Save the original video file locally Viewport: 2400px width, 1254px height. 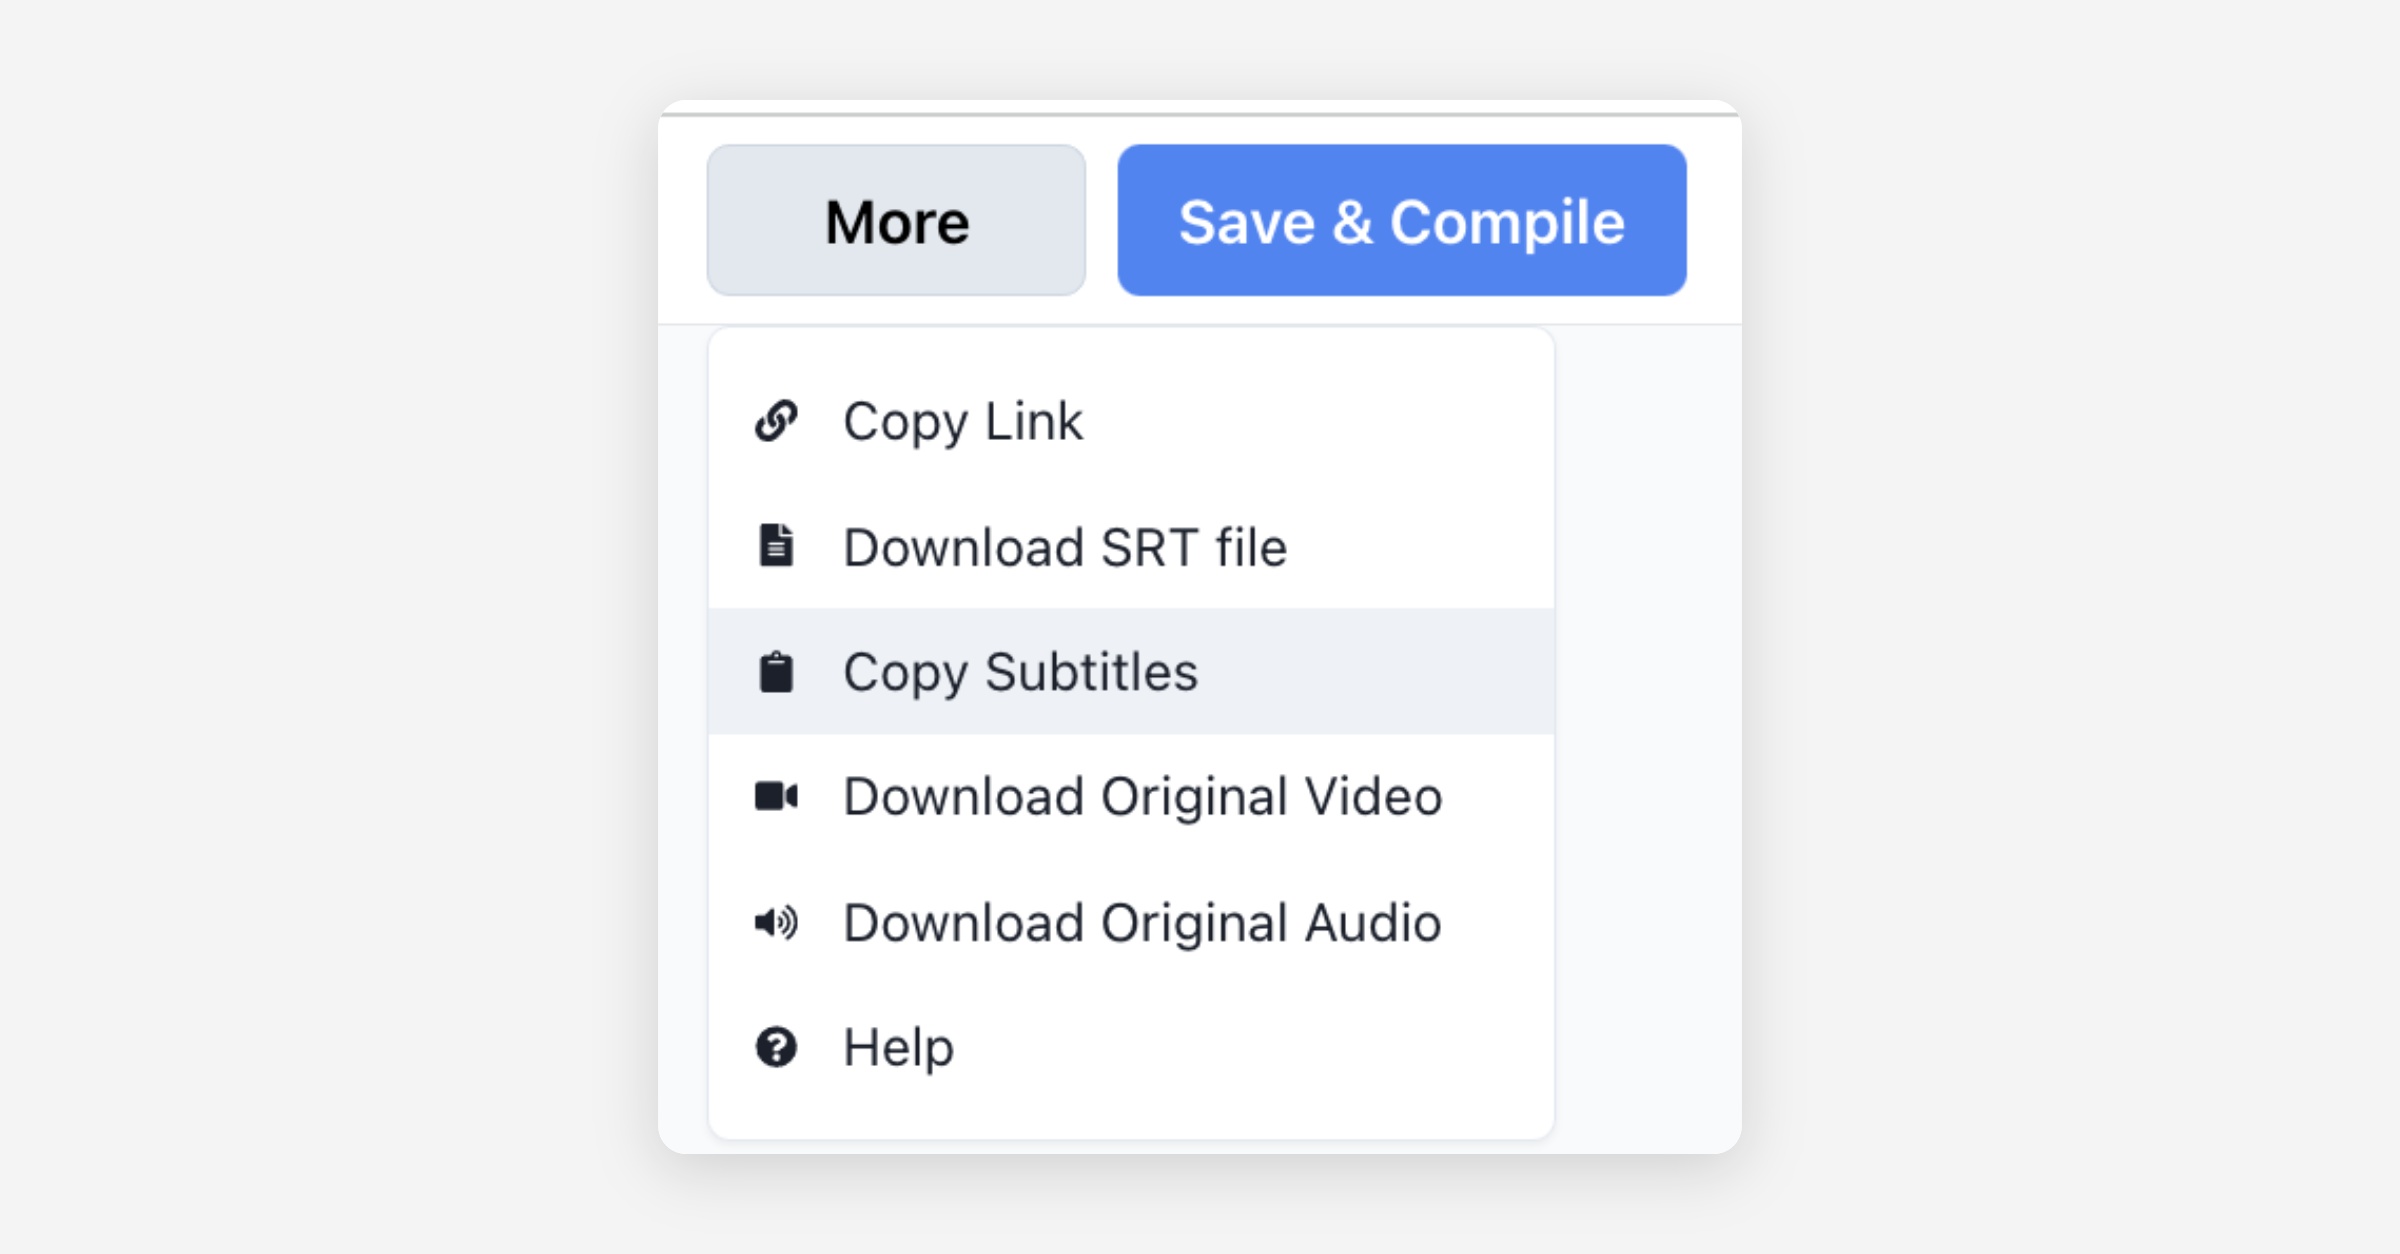(x=1142, y=797)
